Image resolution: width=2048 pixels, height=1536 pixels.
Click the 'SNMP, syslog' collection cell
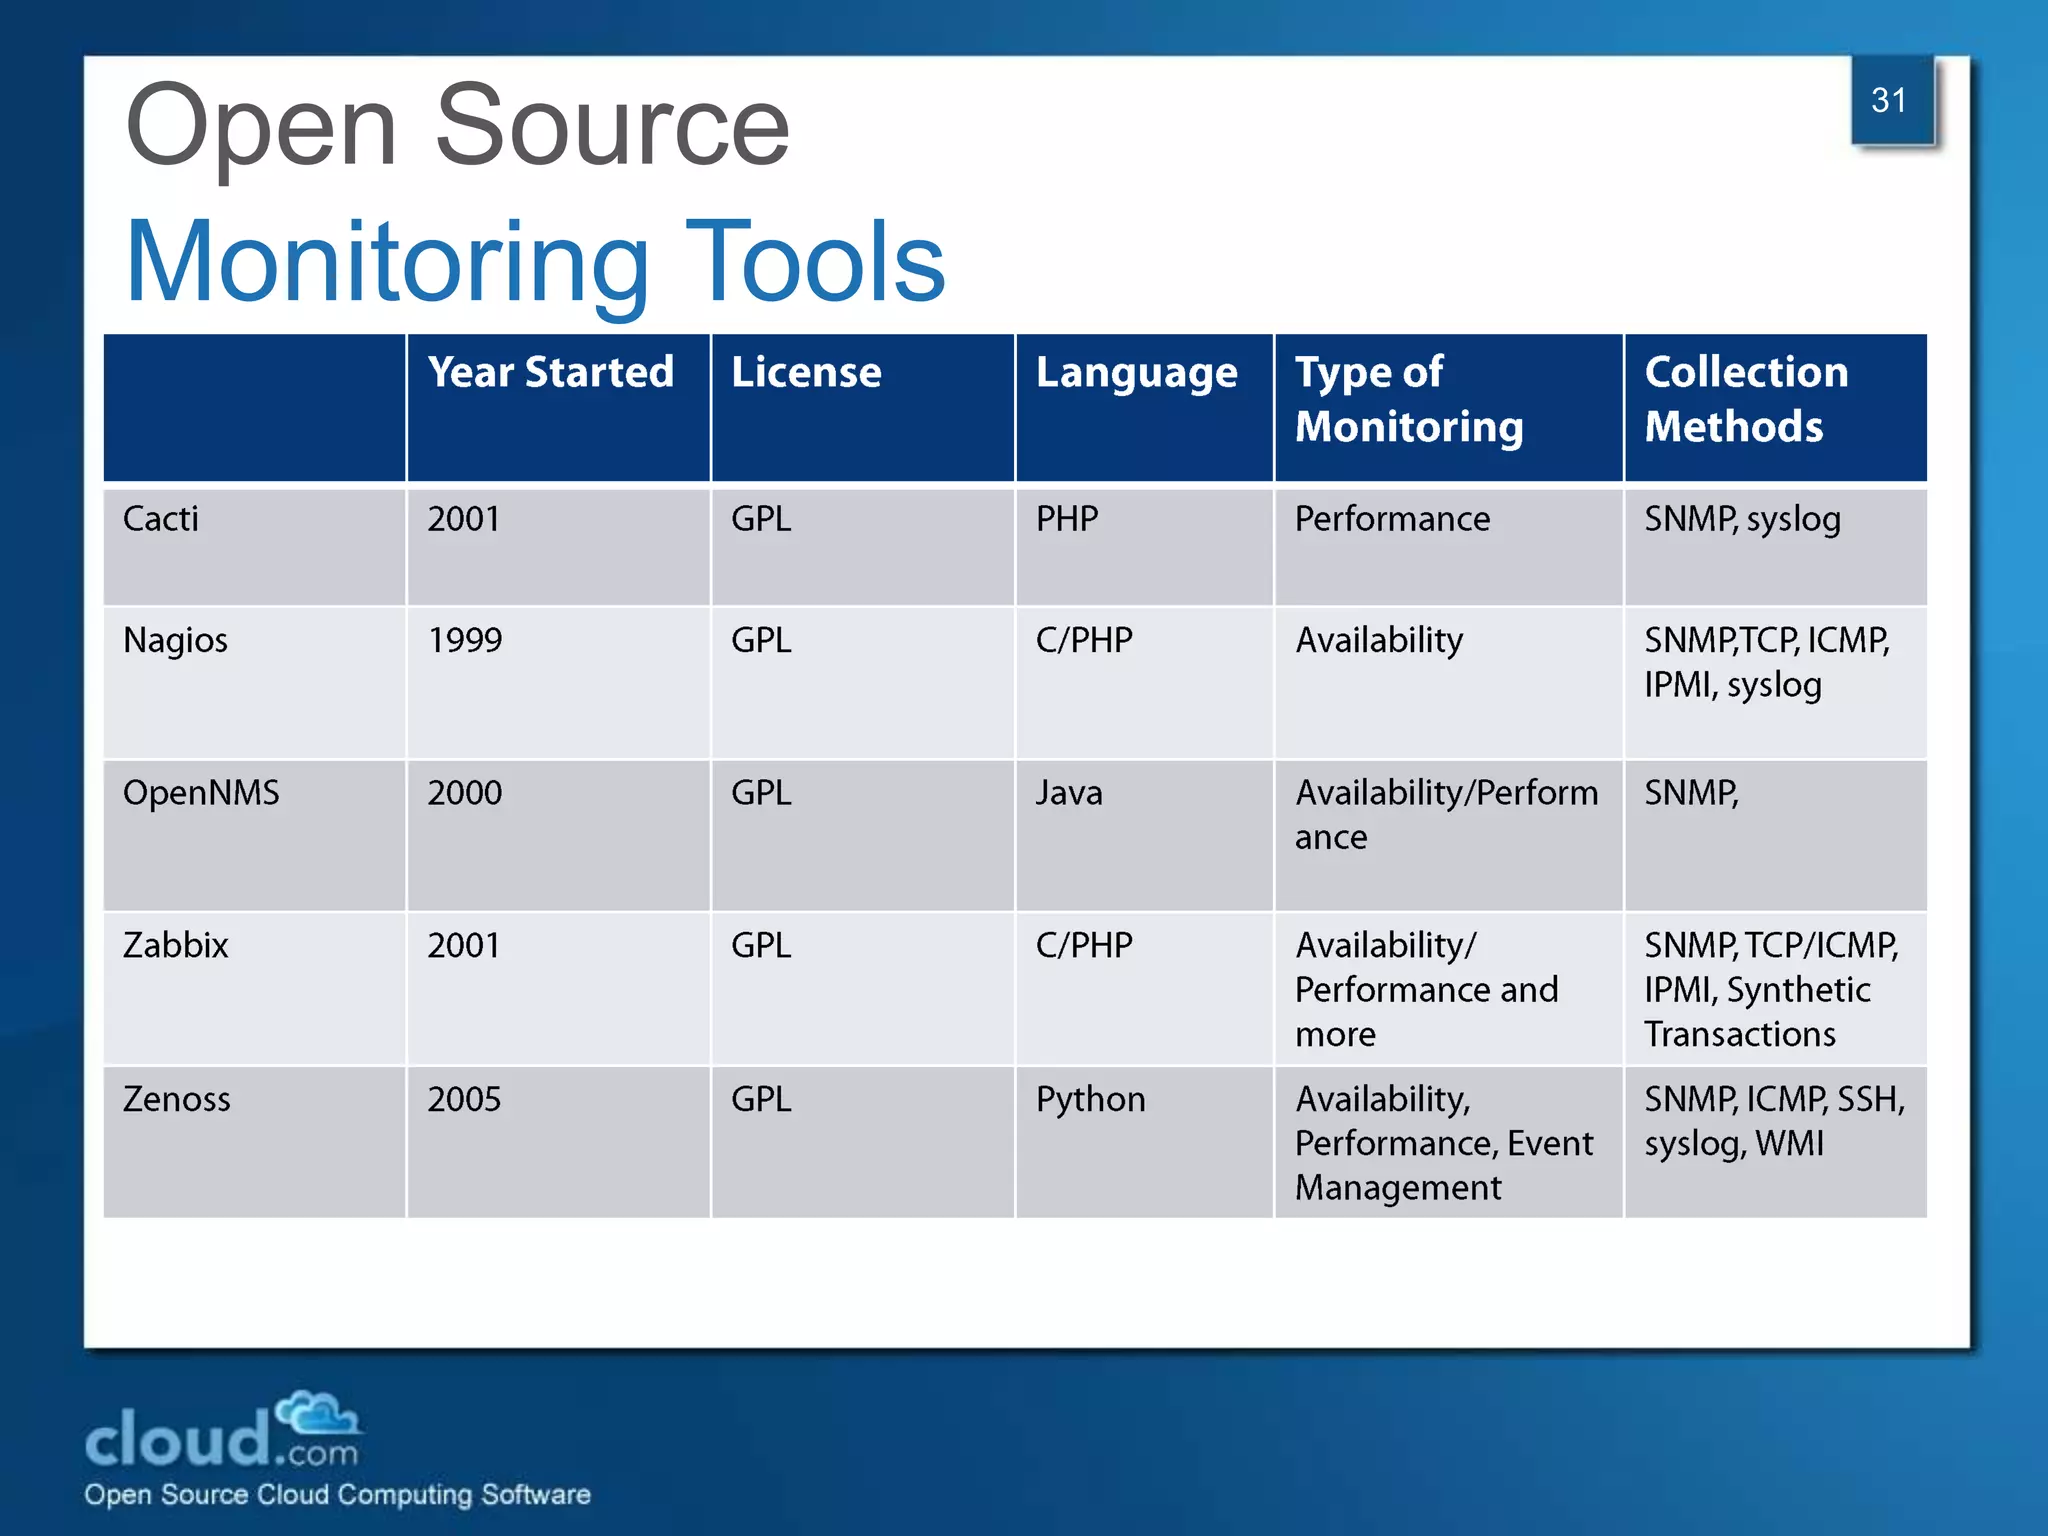[1776, 546]
